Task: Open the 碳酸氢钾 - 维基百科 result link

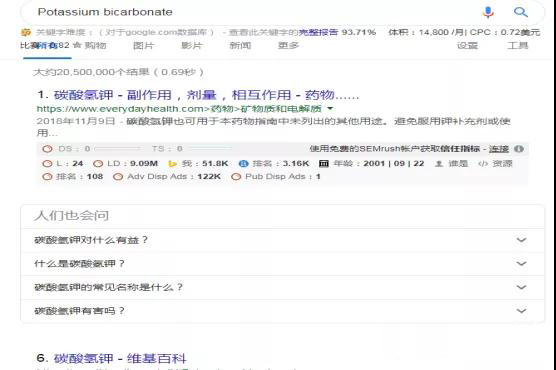Action: tap(120, 359)
